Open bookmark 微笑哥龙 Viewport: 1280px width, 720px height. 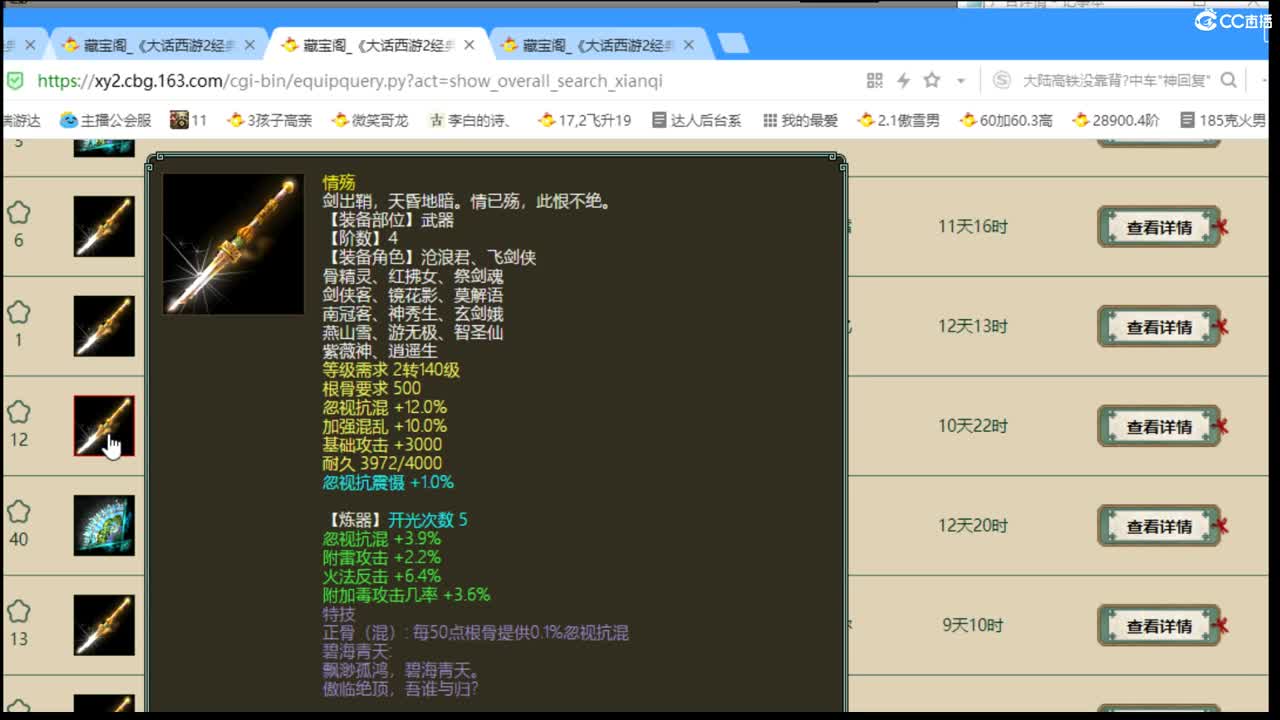370,120
